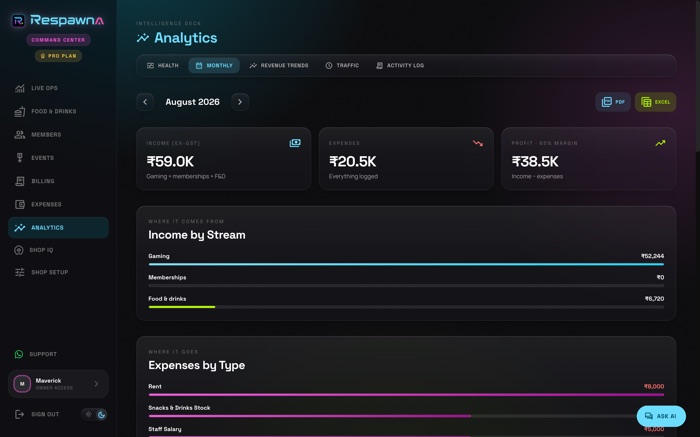Screen dimensions: 700x437
Task: Open Billing from the sidebar
Action: [x=58, y=181]
